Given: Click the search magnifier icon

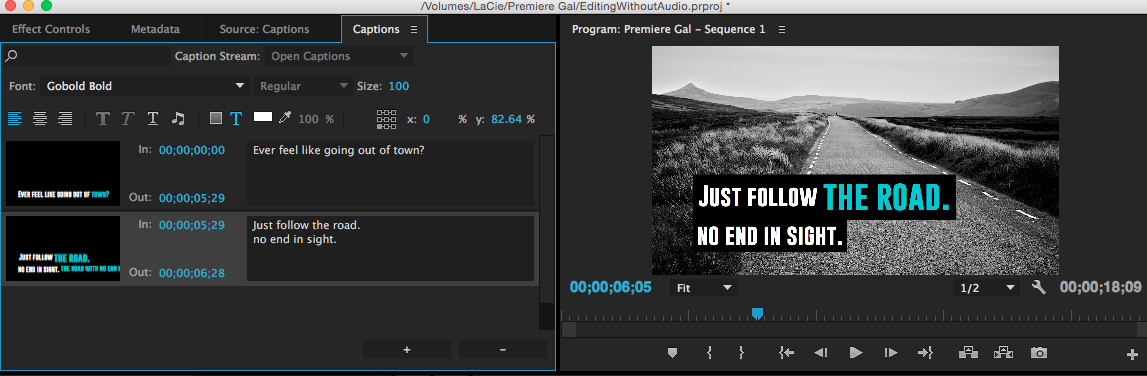Looking at the screenshot, I should 11,56.
